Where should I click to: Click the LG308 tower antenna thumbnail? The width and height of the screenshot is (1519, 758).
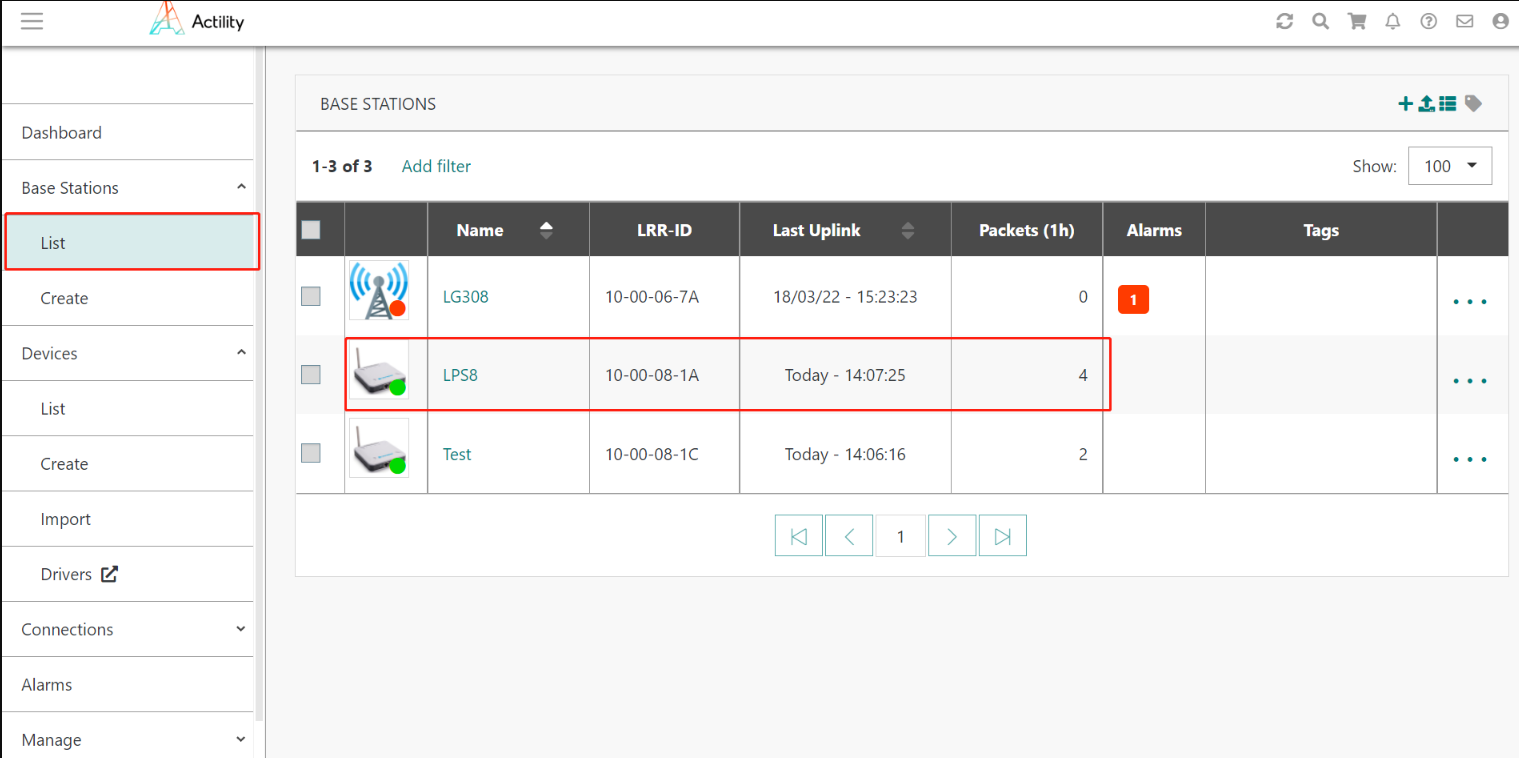coord(379,290)
